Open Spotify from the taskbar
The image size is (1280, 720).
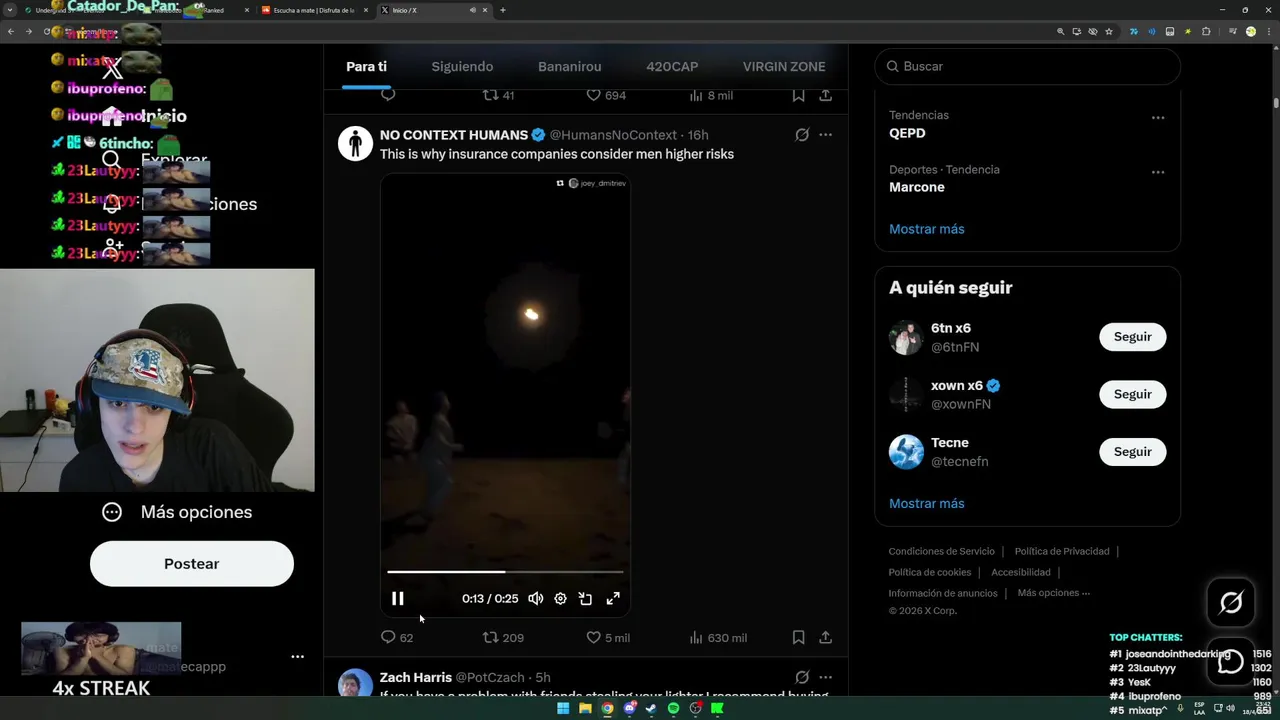coord(673,708)
